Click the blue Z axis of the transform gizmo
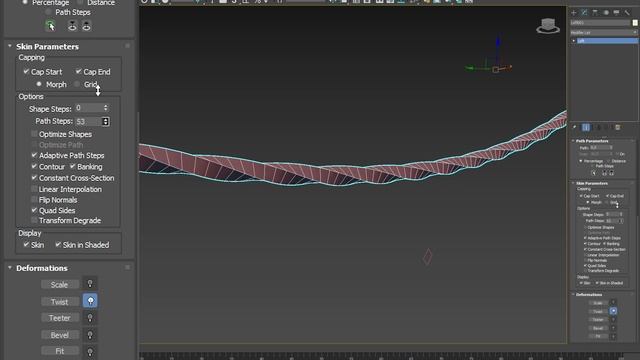This screenshot has height=360, width=640. click(x=498, y=50)
